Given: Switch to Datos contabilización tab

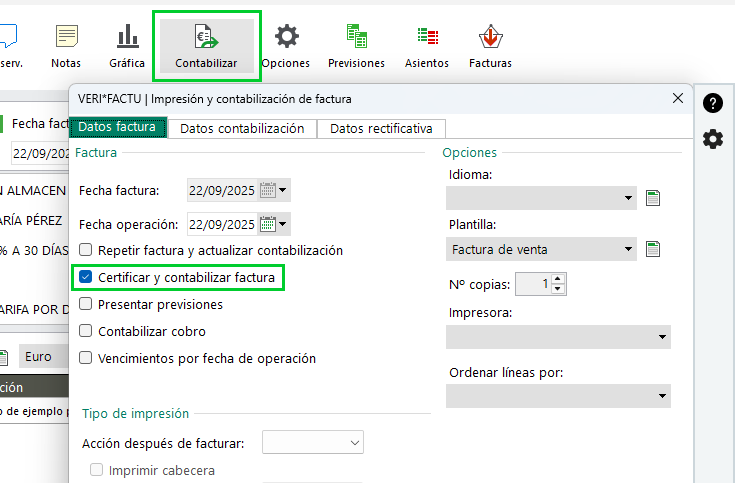Looking at the screenshot, I should [242, 128].
